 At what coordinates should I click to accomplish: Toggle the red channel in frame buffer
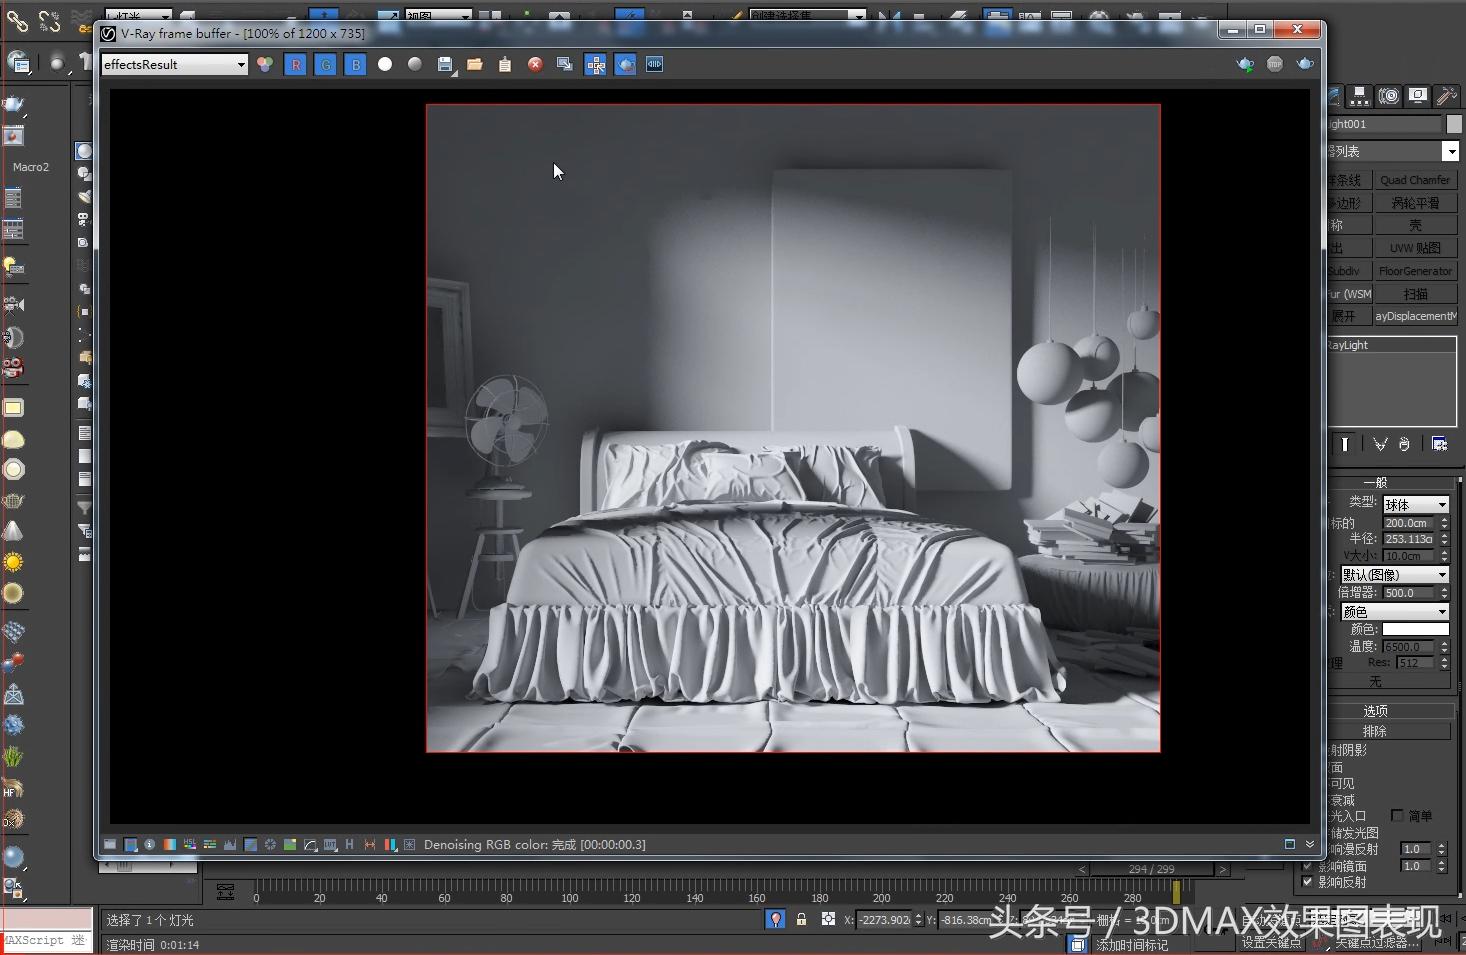click(295, 65)
